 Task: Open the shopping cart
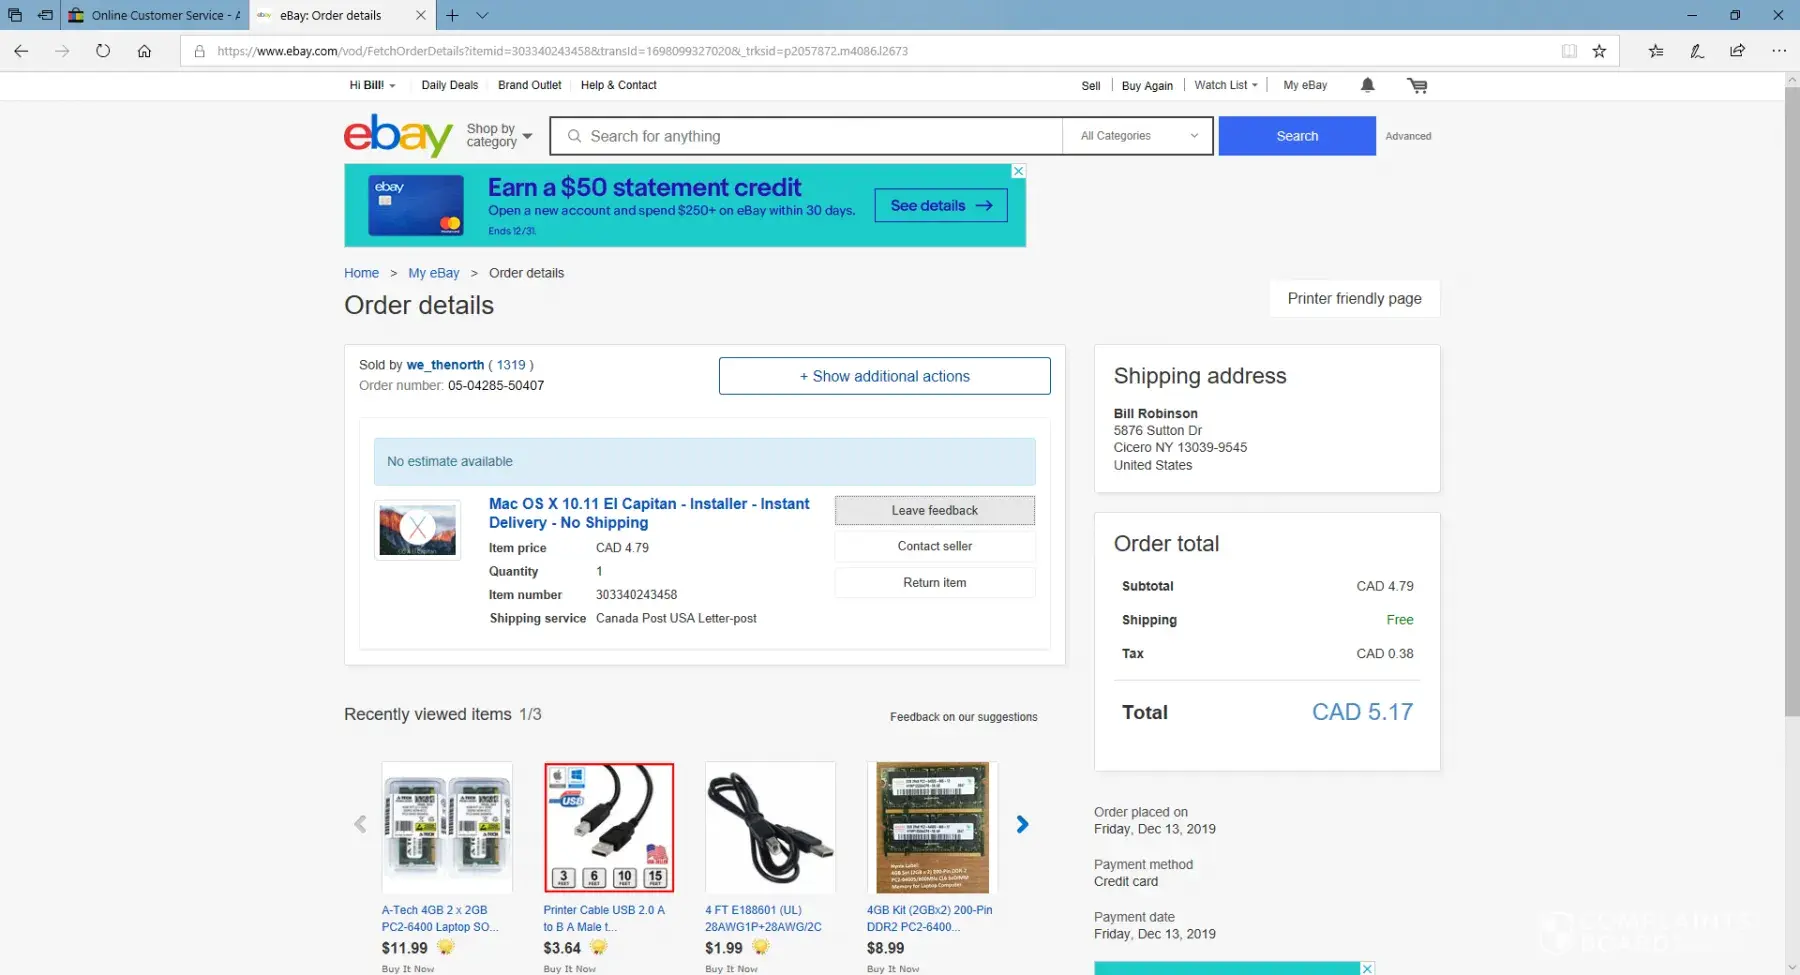click(1417, 85)
